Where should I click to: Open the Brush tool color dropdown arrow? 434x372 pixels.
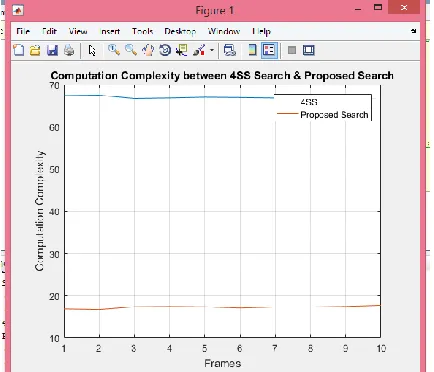tap(211, 50)
